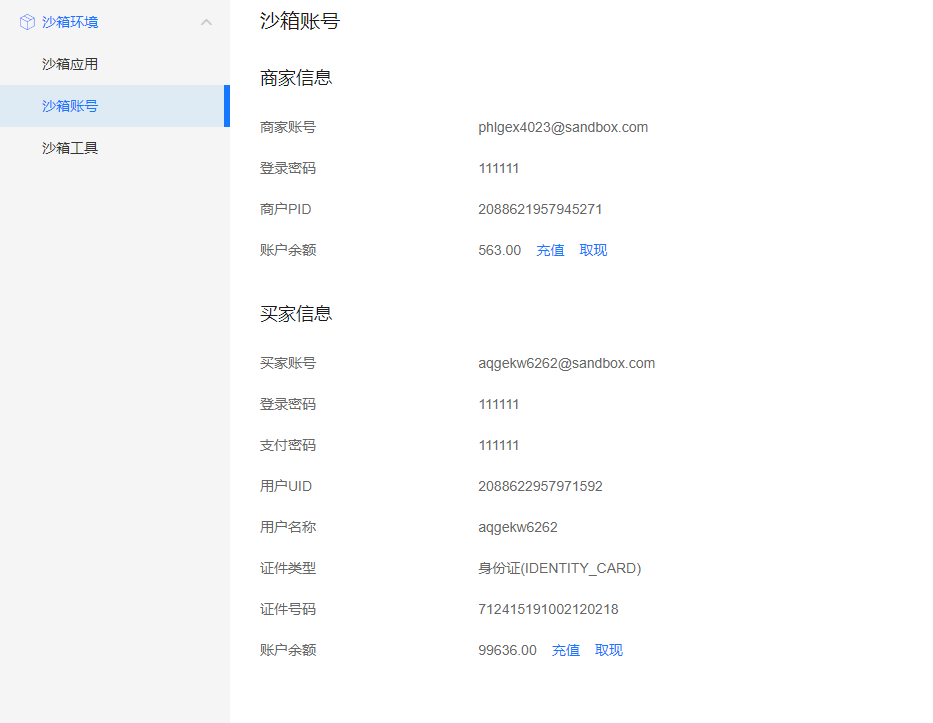Select merchant account phlgex4023@sandbox.com
The width and height of the screenshot is (933, 723).
(x=563, y=127)
